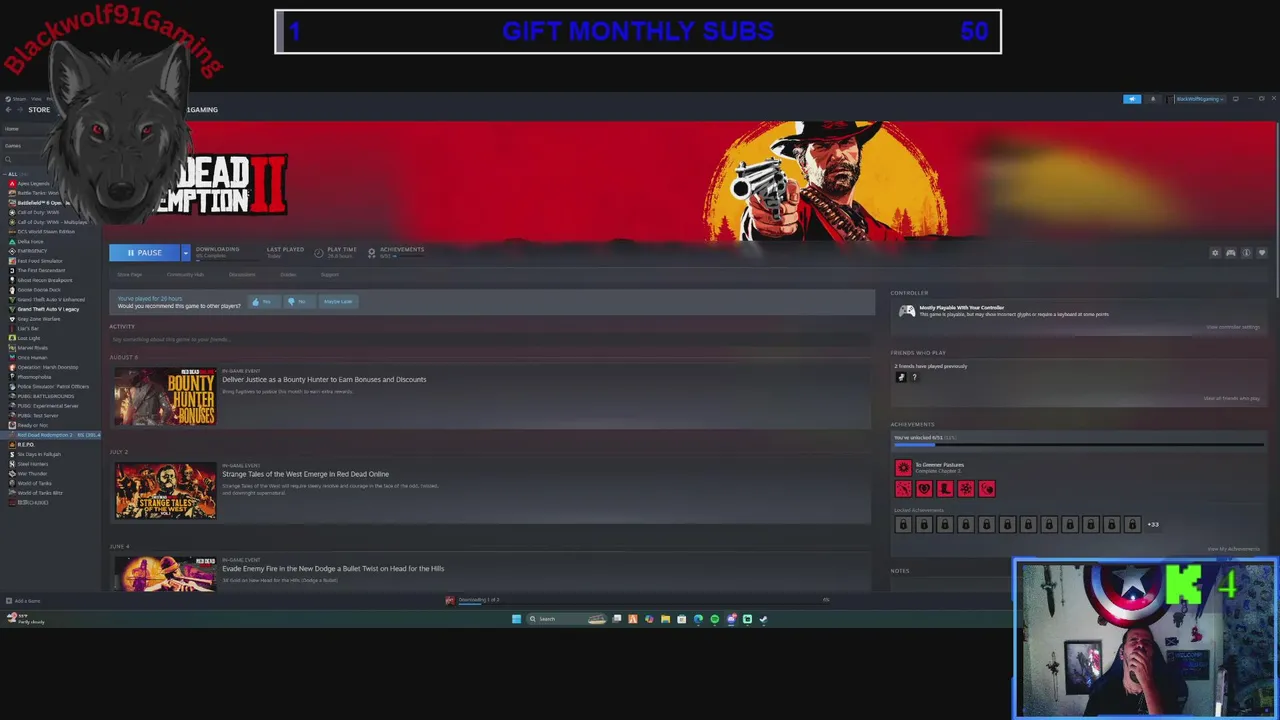Click Add a Game at the bottom left
The image size is (1280, 720).
click(x=24, y=601)
